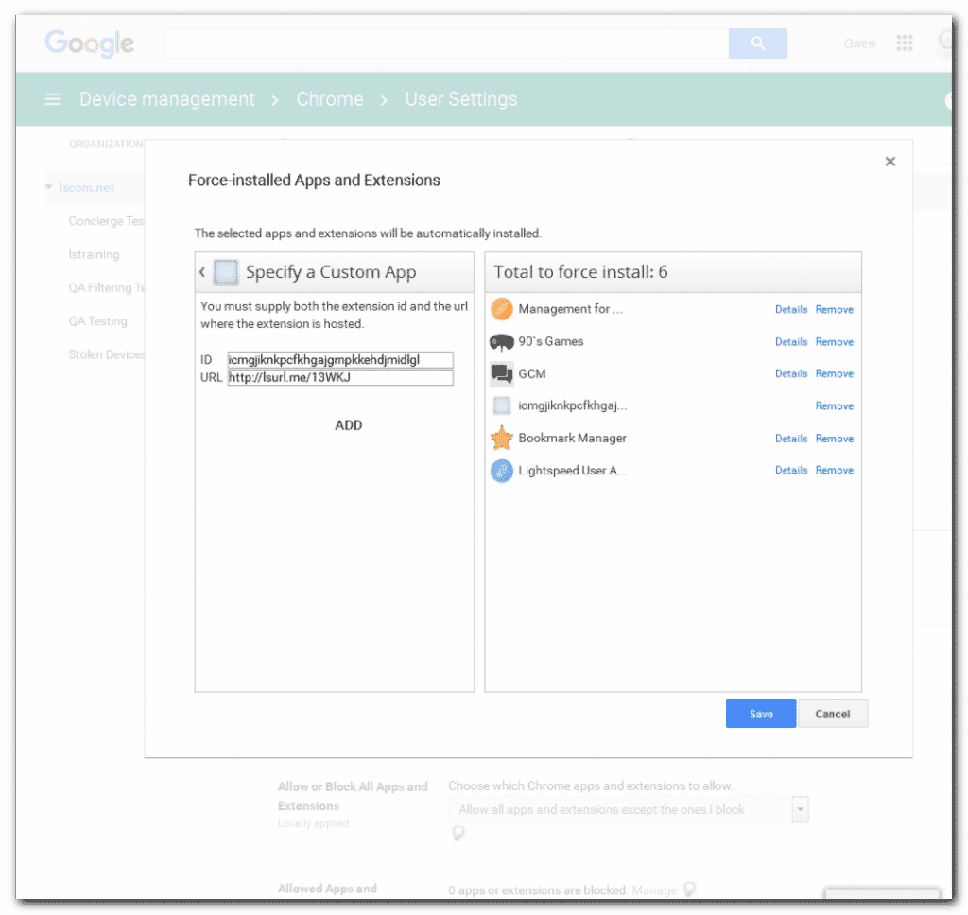Remove Management for... from the list
This screenshot has height=915, width=968.
835,309
